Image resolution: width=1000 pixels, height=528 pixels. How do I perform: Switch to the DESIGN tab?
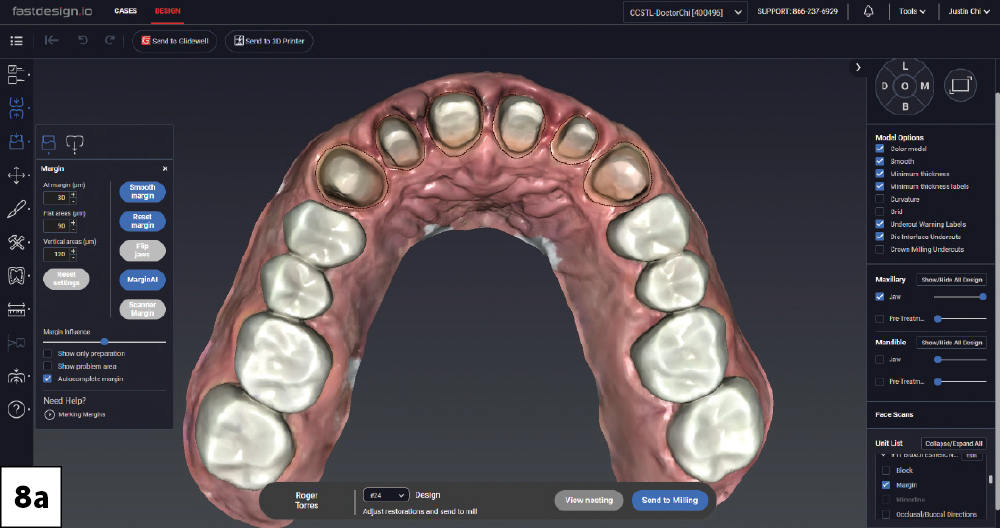[168, 11]
